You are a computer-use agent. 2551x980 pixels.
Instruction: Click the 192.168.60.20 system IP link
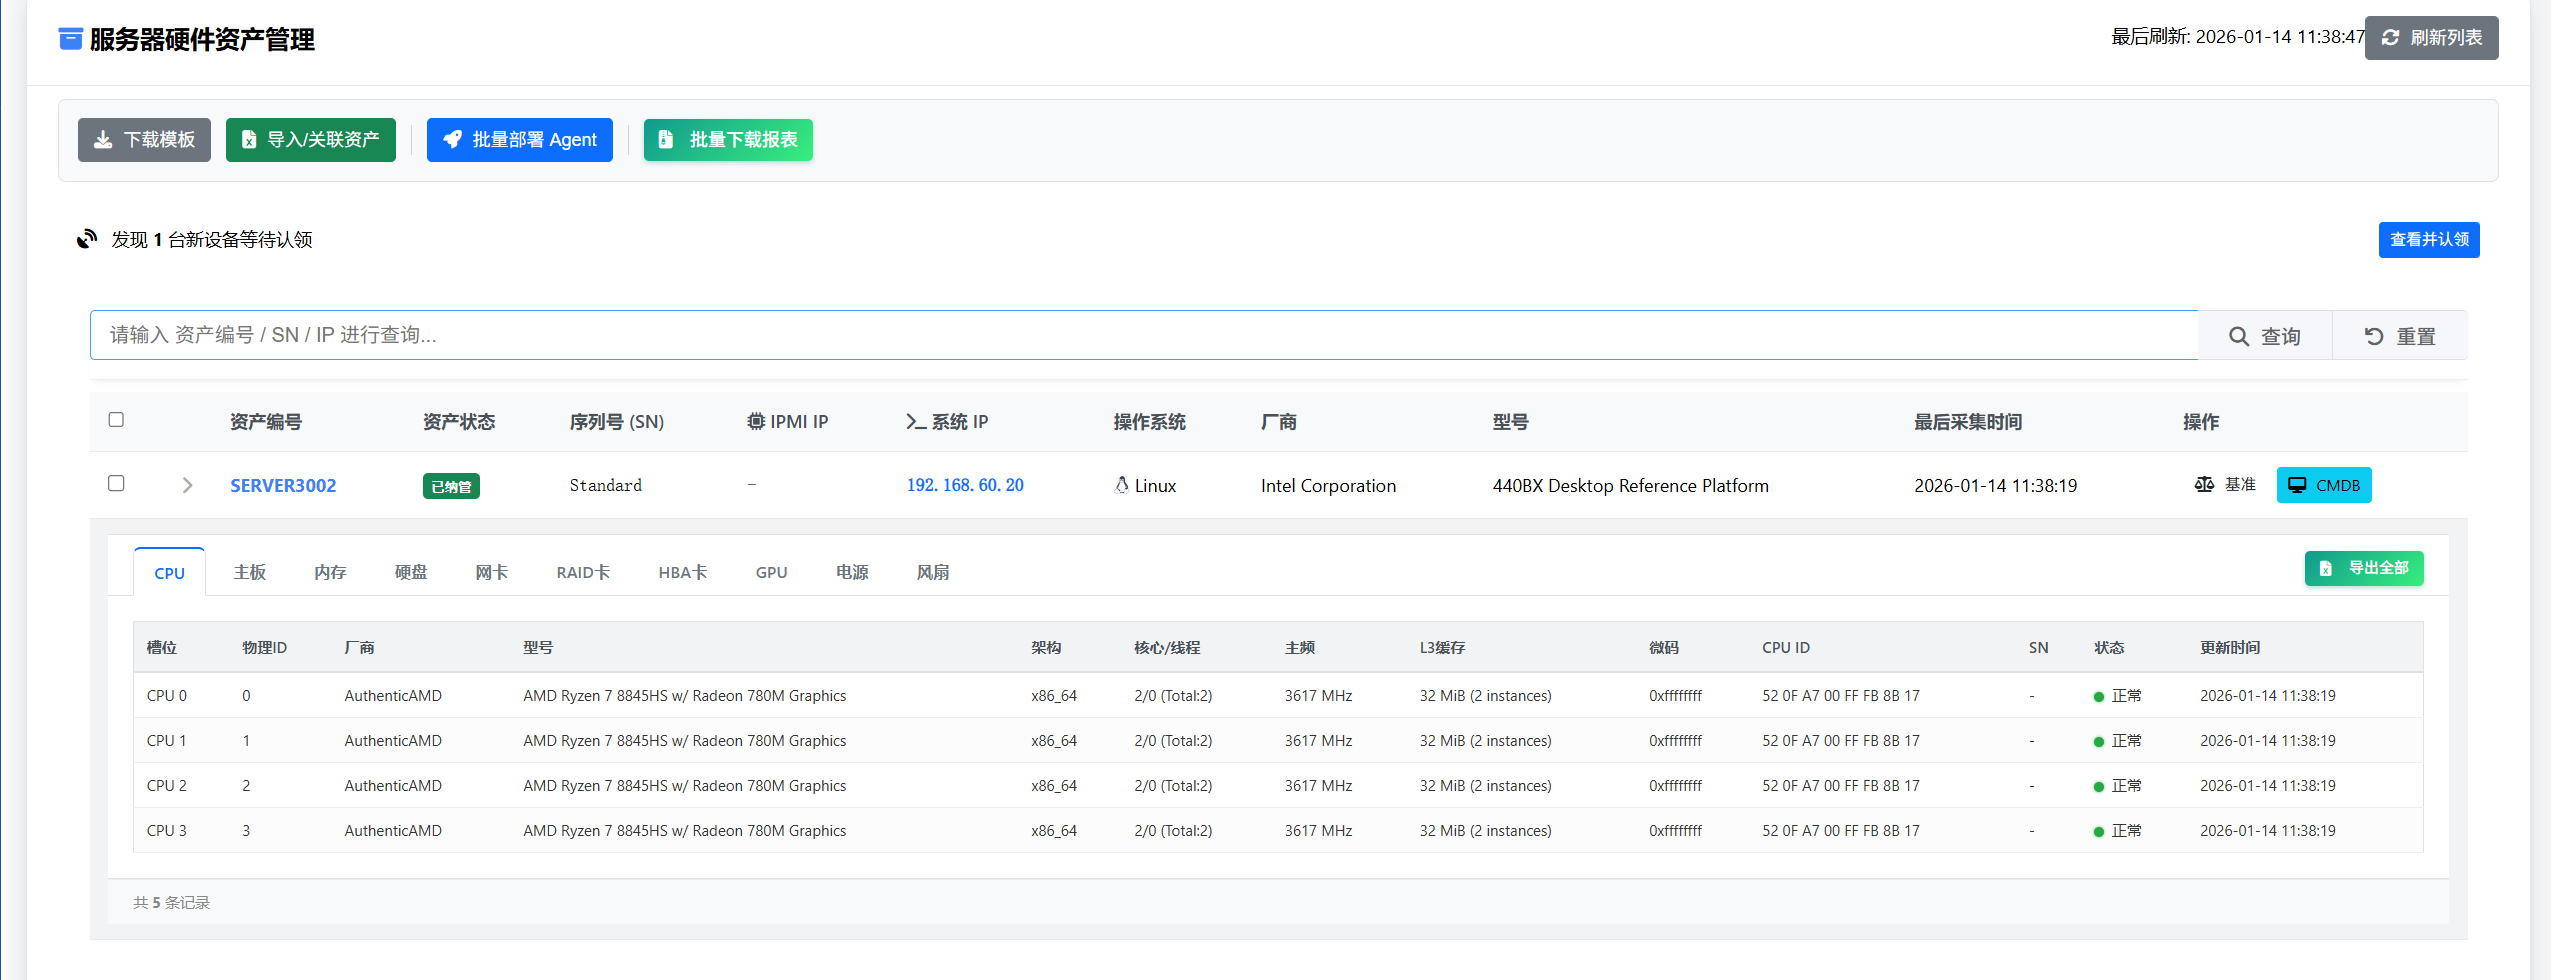coord(965,485)
